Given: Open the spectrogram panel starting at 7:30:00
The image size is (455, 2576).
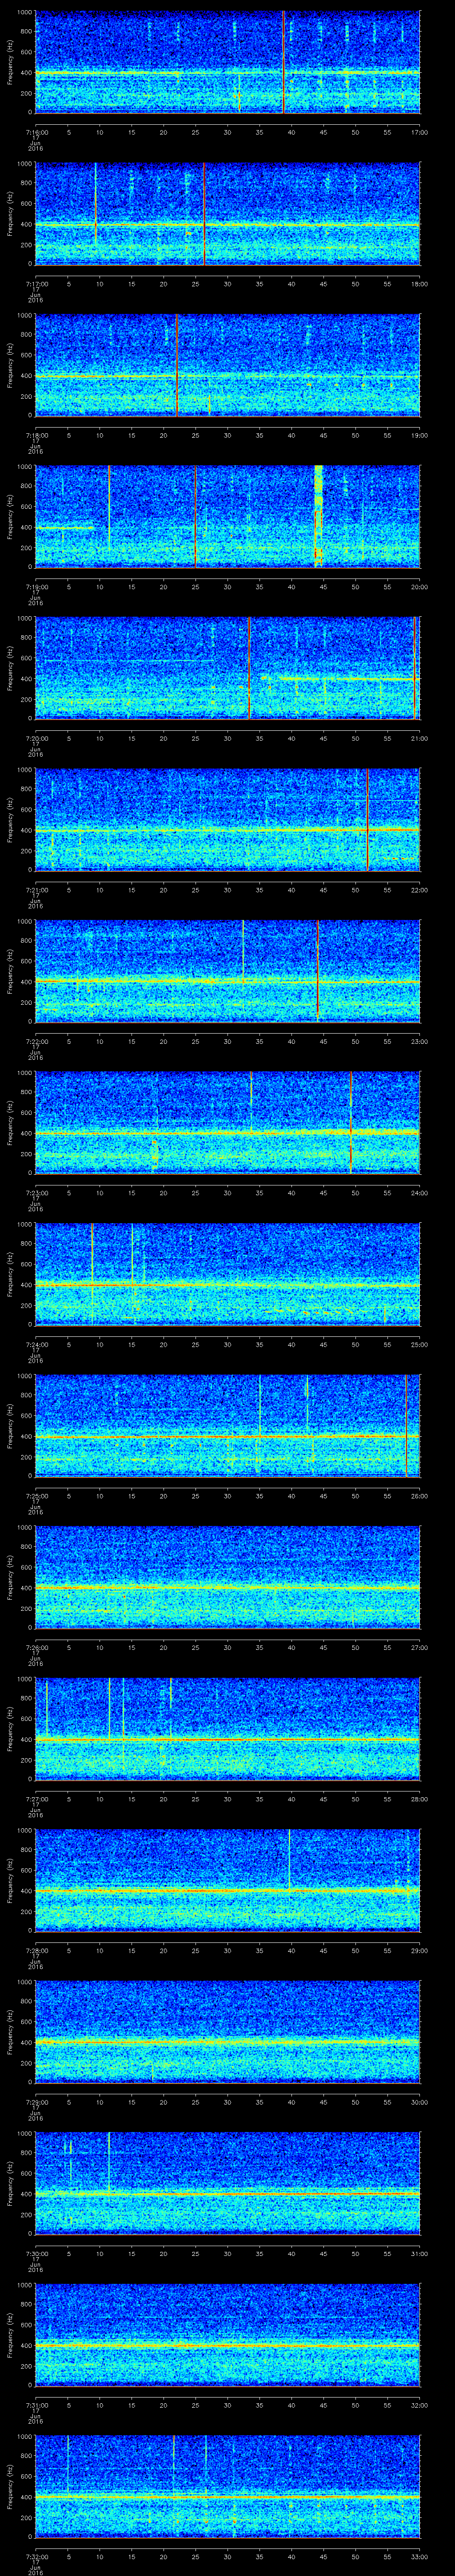Looking at the screenshot, I should (x=228, y=2184).
